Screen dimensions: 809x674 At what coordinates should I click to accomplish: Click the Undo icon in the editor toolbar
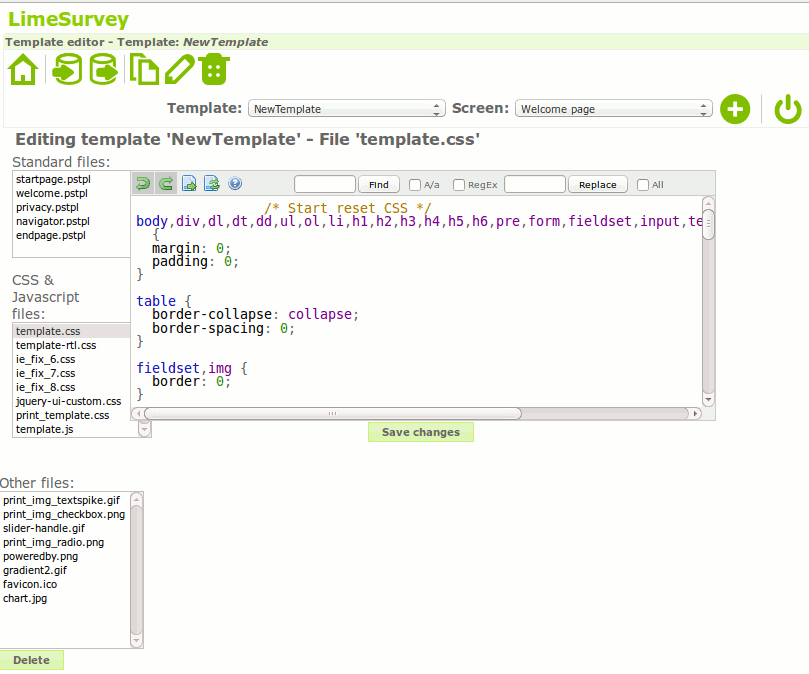point(143,184)
